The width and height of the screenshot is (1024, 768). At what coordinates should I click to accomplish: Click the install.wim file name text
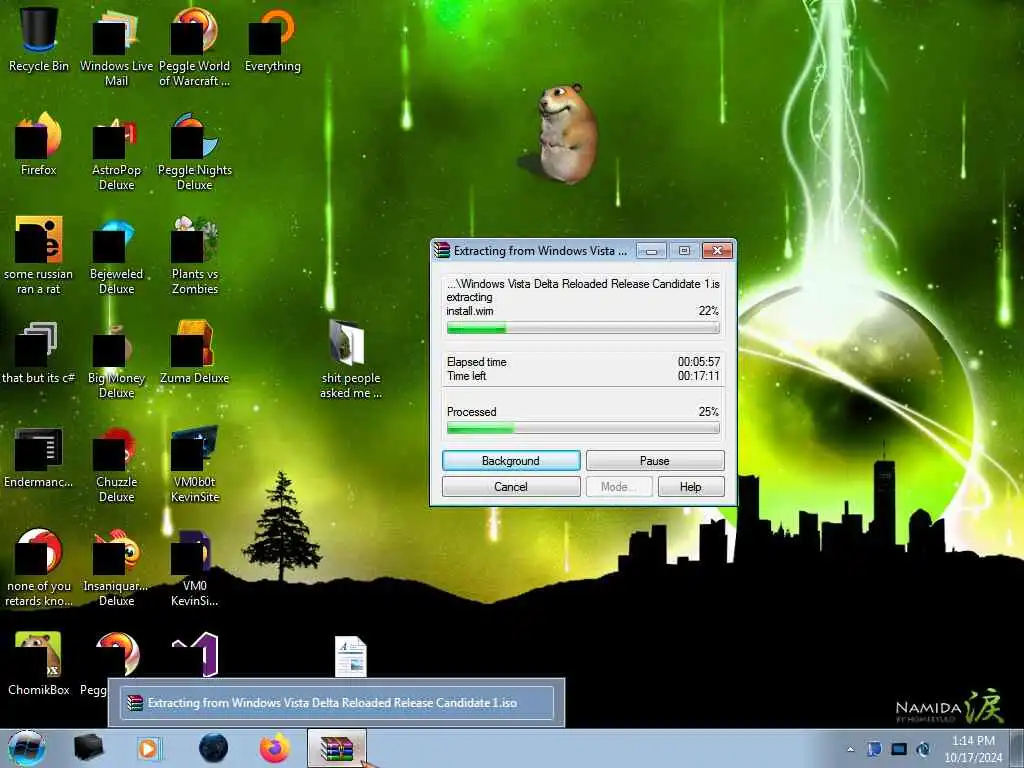(x=470, y=312)
